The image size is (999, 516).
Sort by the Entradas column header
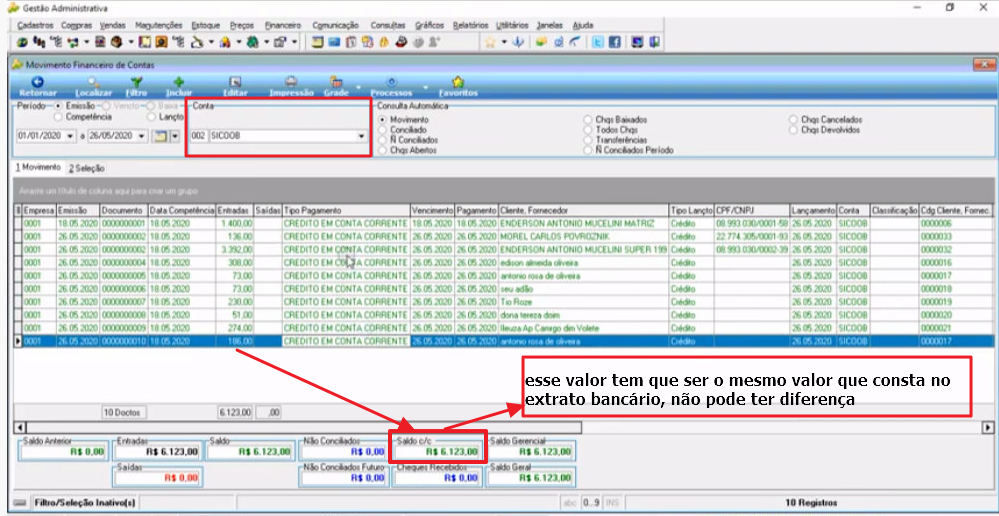(234, 210)
